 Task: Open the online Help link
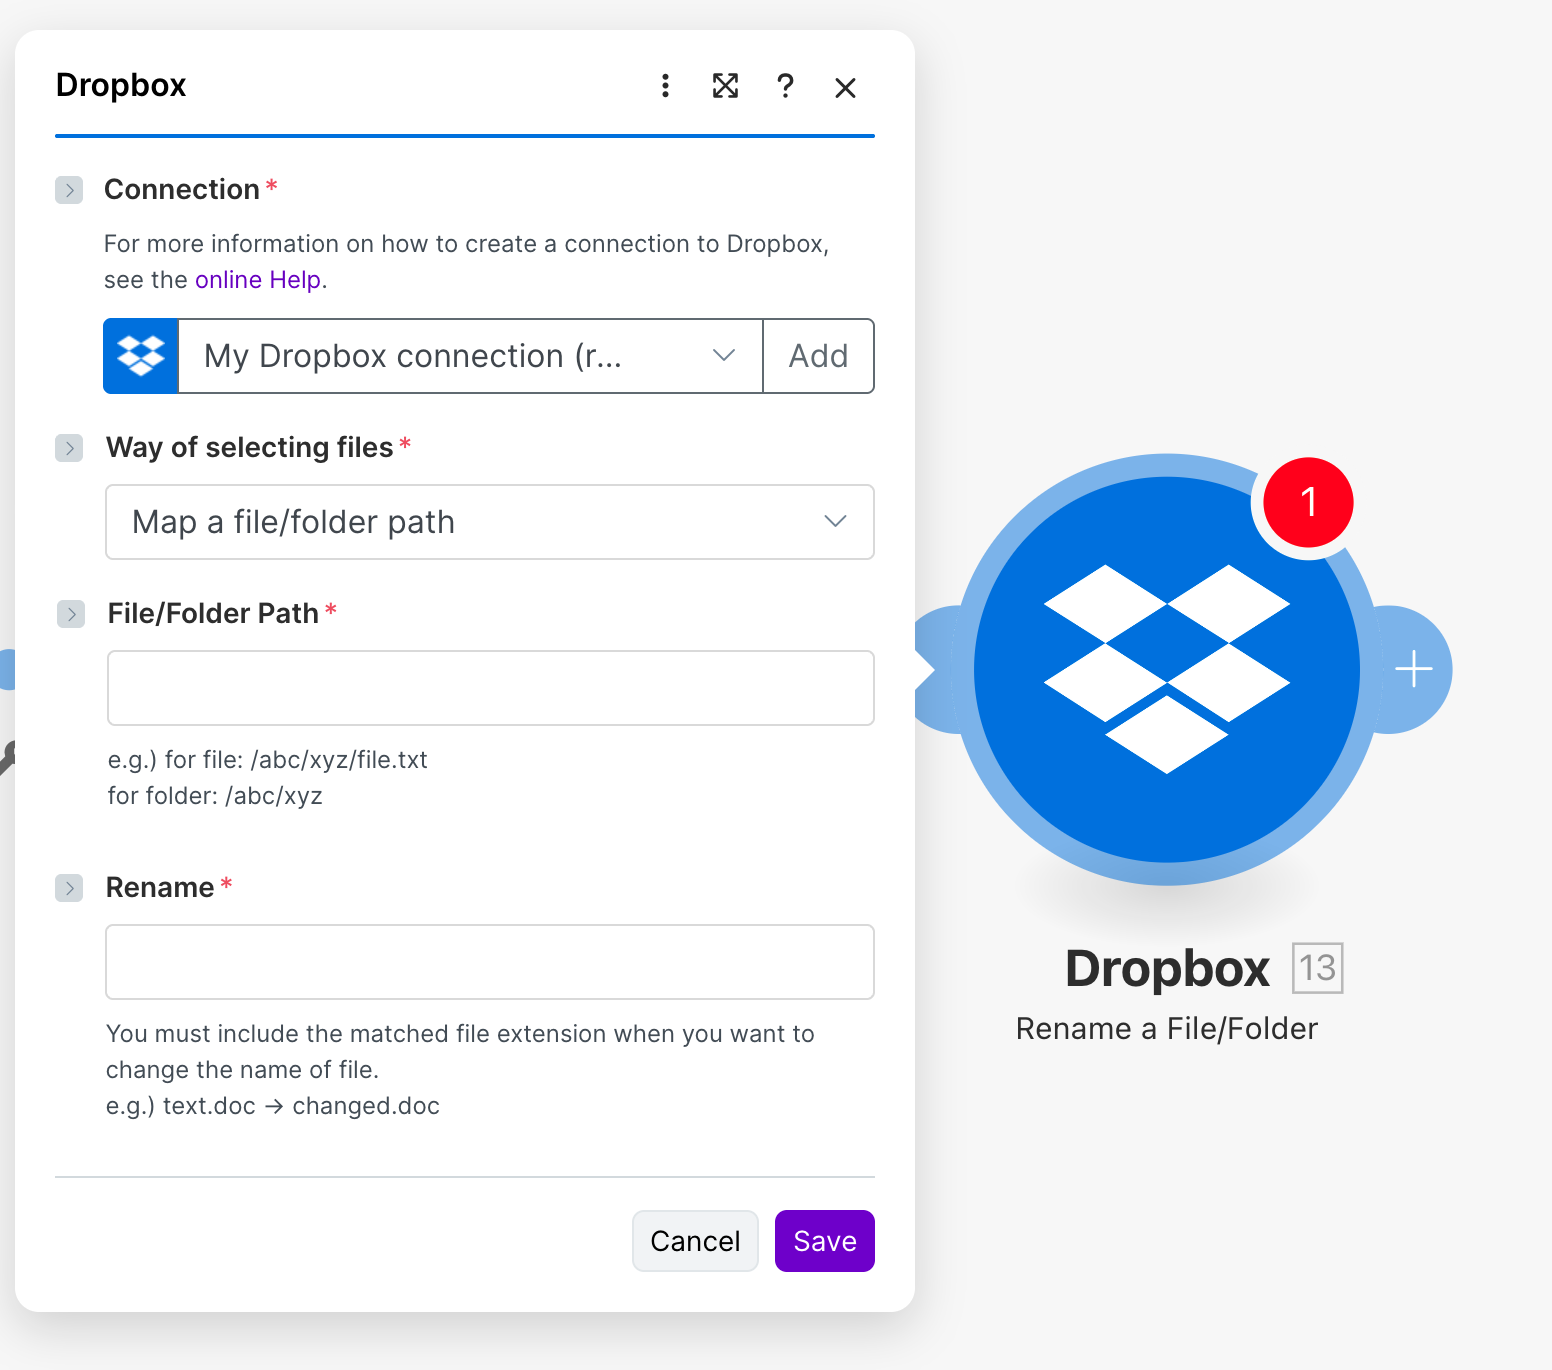click(258, 280)
